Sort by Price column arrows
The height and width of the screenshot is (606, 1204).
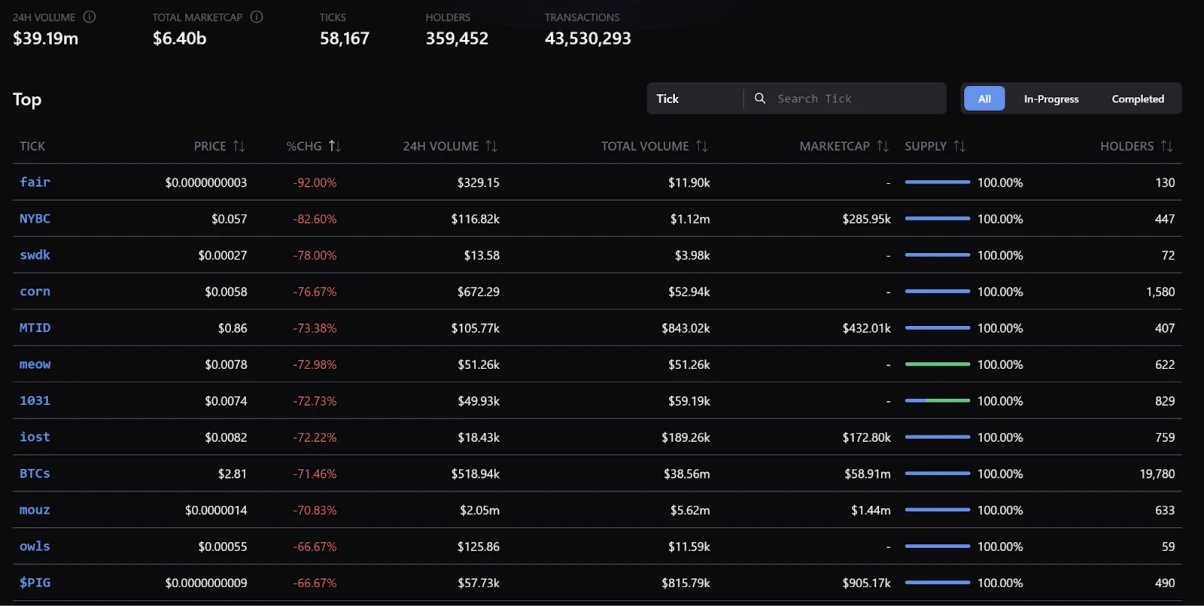coord(238,146)
